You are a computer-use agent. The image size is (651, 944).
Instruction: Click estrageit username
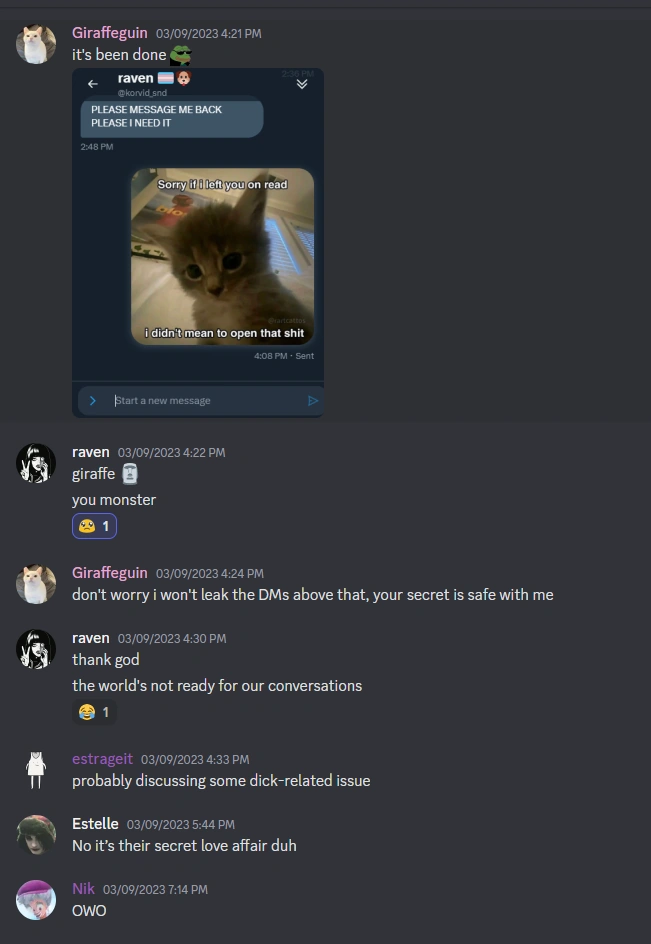point(102,759)
